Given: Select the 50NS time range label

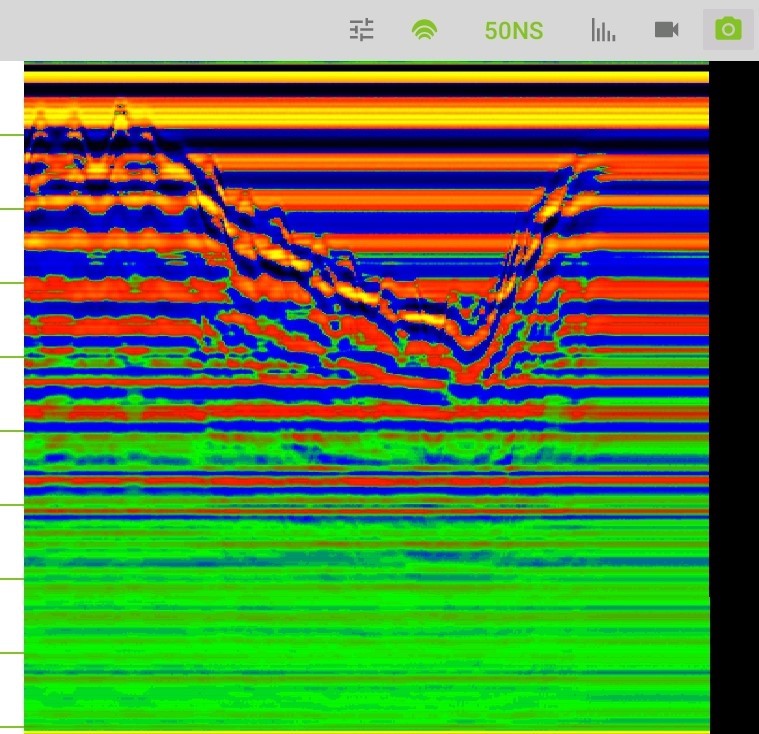Looking at the screenshot, I should [514, 31].
